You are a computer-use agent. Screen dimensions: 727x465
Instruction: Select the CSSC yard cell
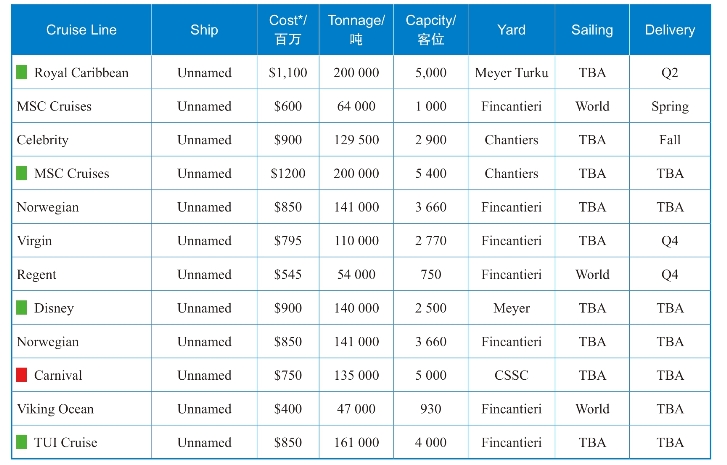(511, 375)
